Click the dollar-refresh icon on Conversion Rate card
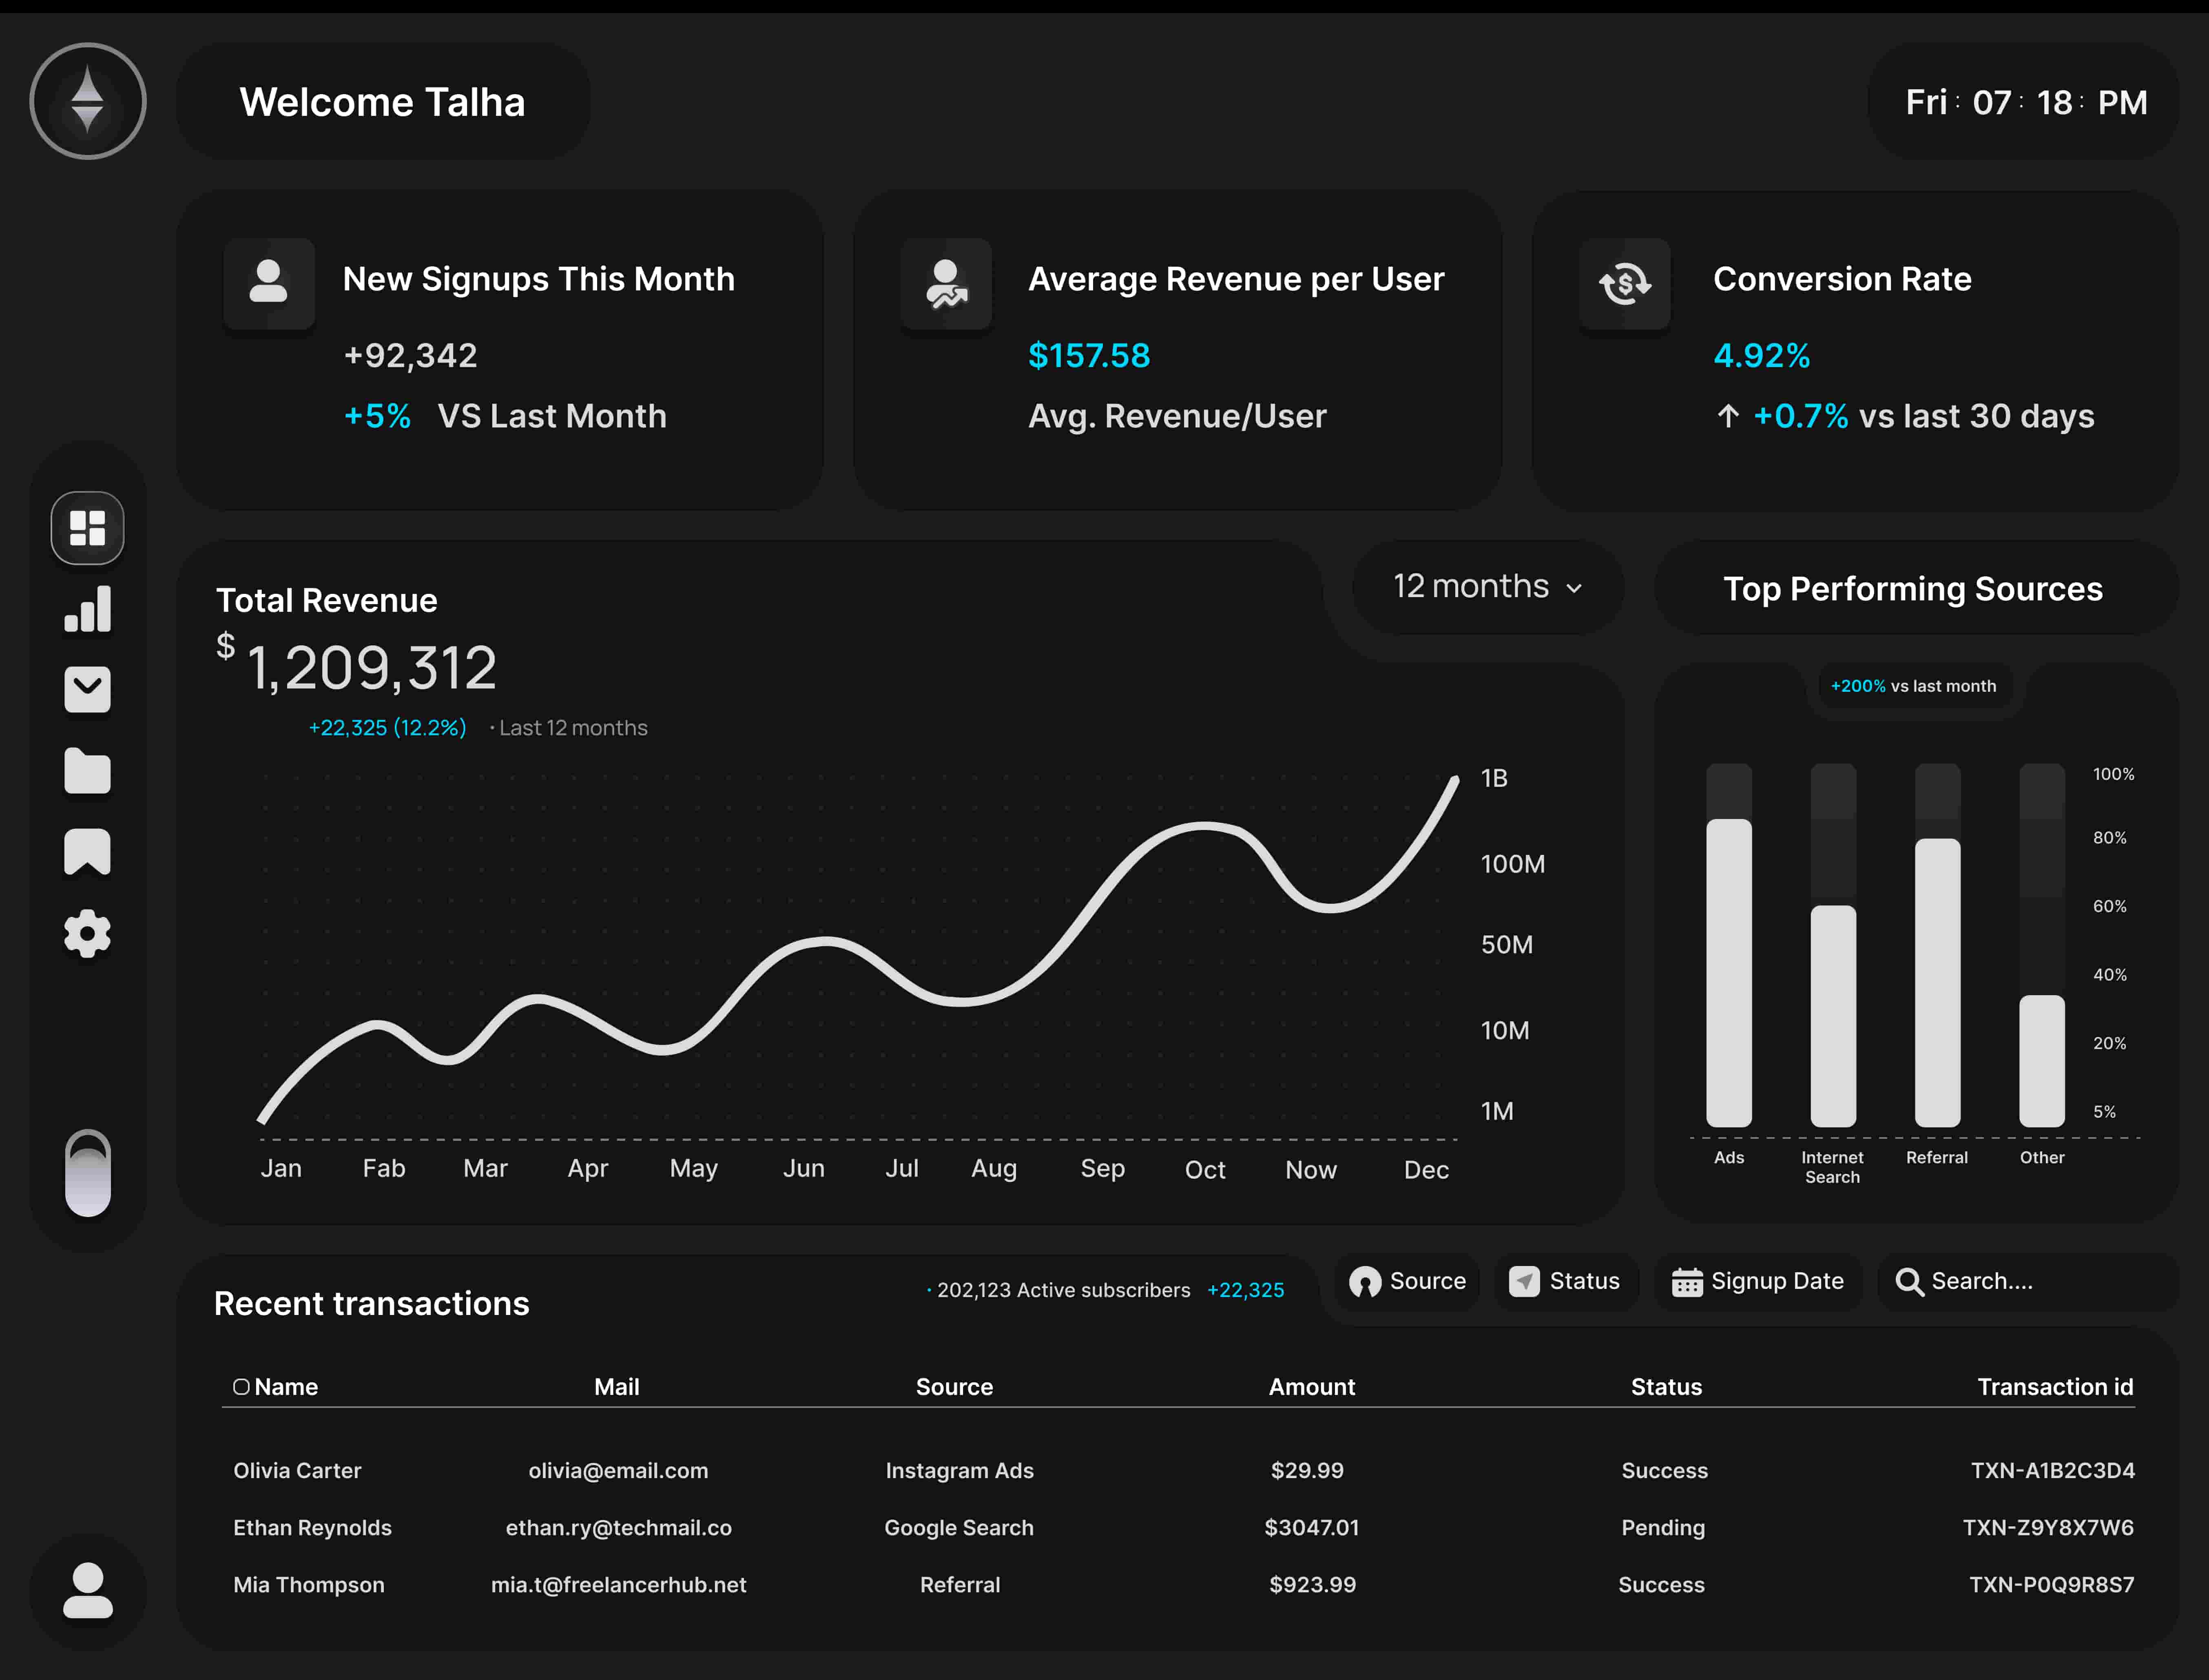Viewport: 2209px width, 1680px height. click(x=1625, y=283)
